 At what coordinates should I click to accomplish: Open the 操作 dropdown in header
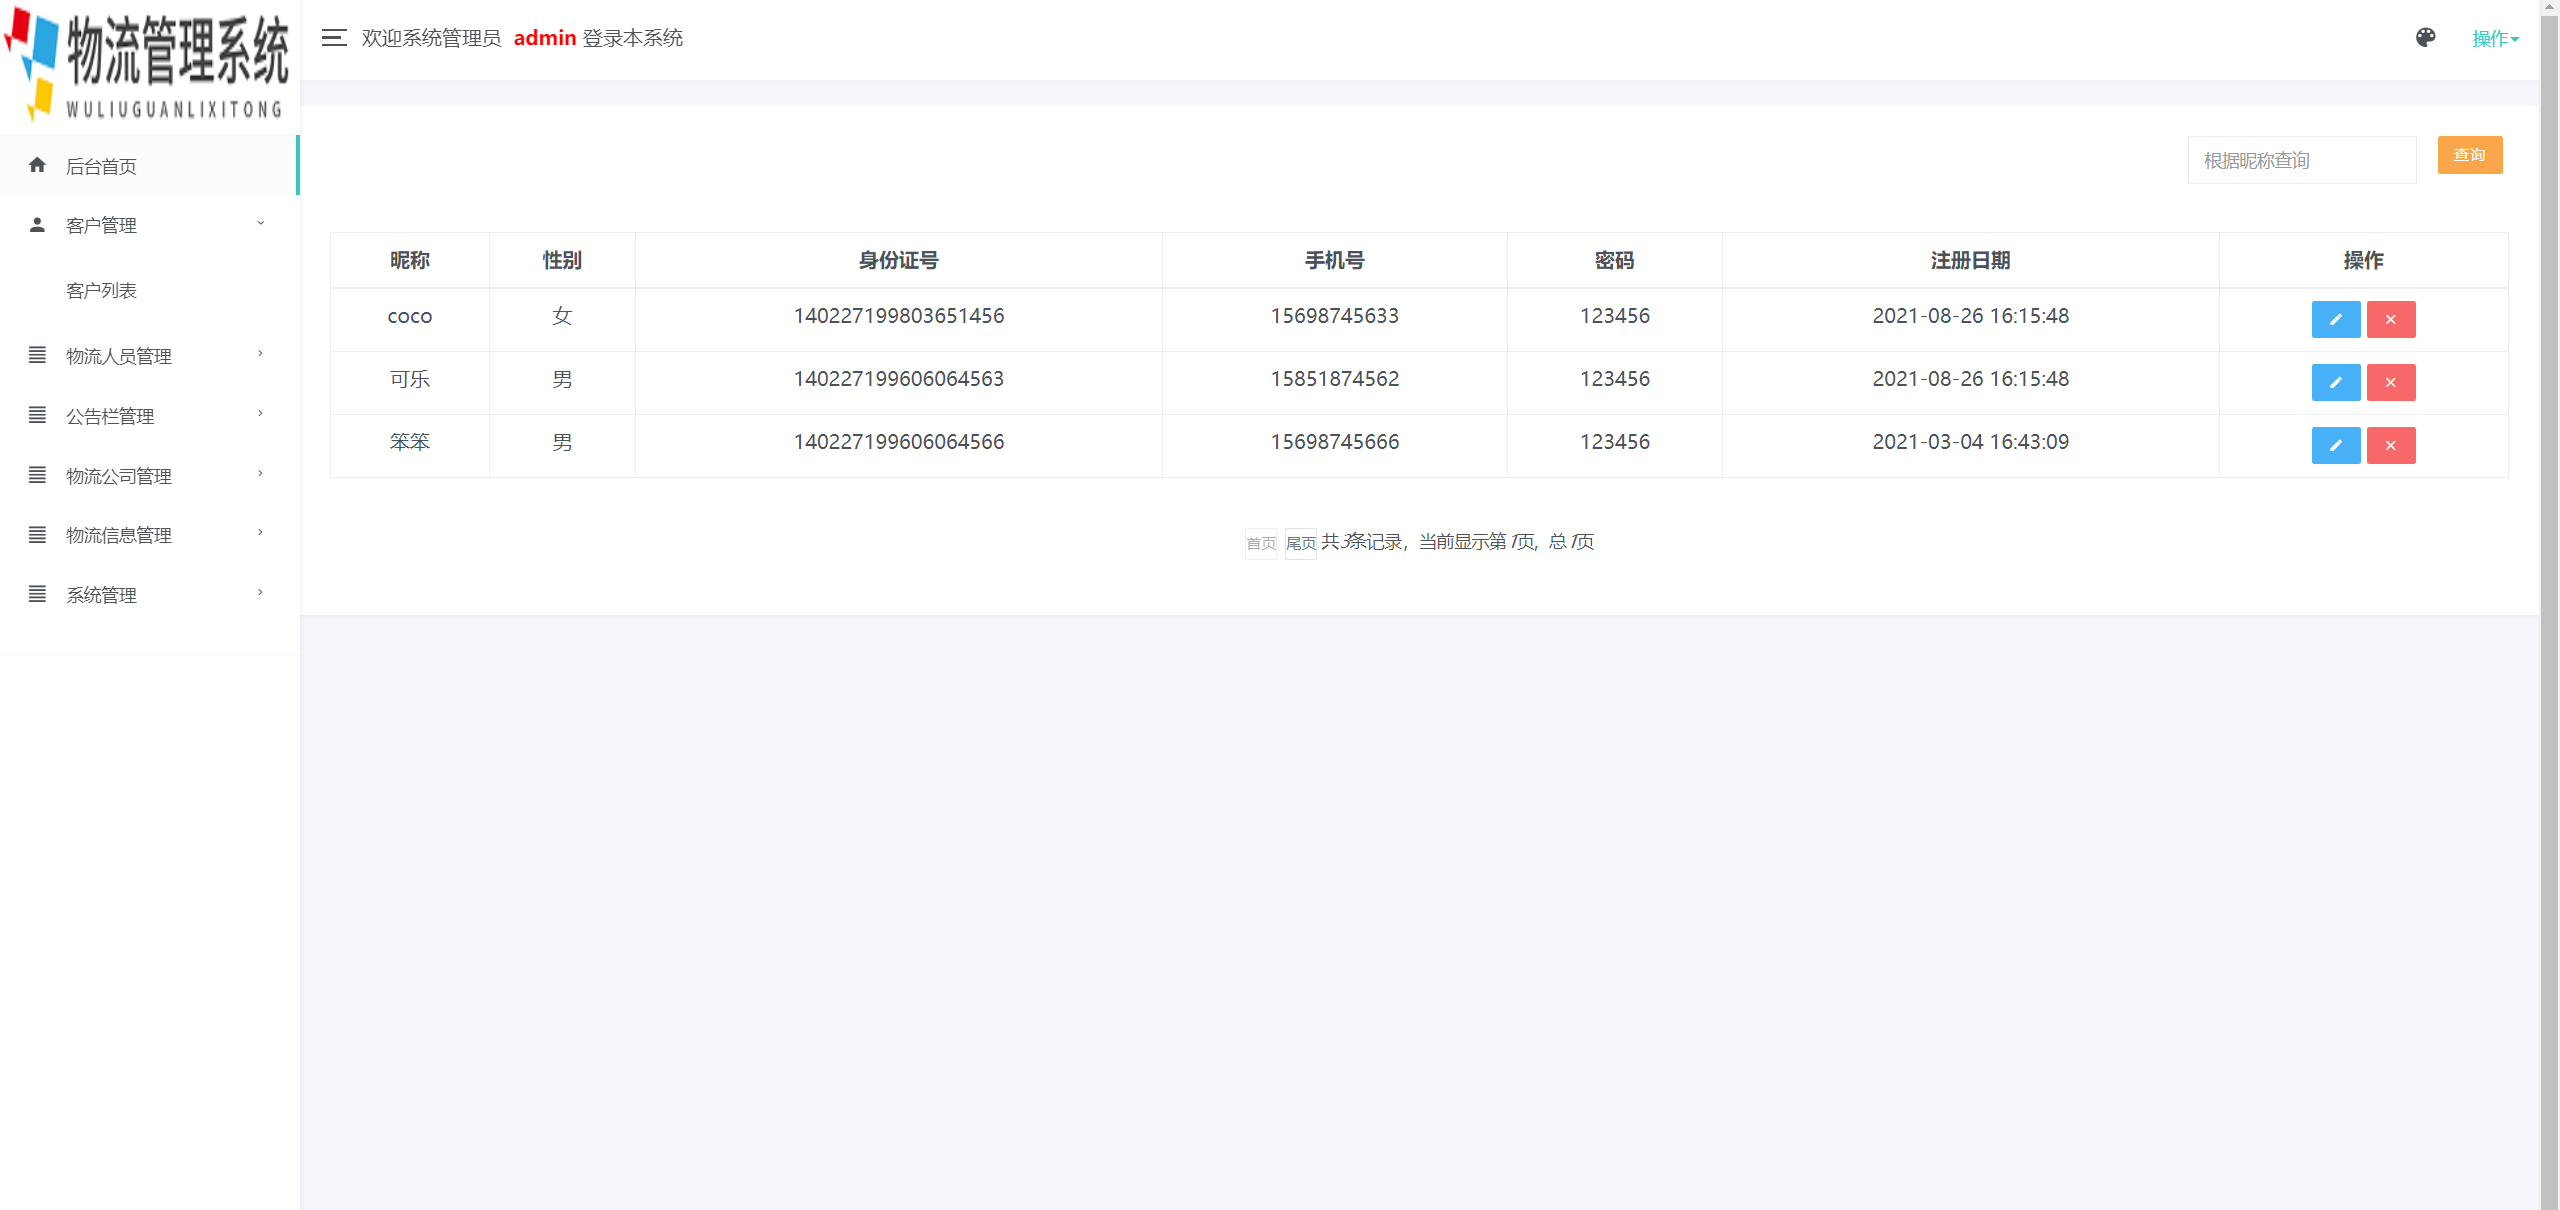(x=2494, y=39)
